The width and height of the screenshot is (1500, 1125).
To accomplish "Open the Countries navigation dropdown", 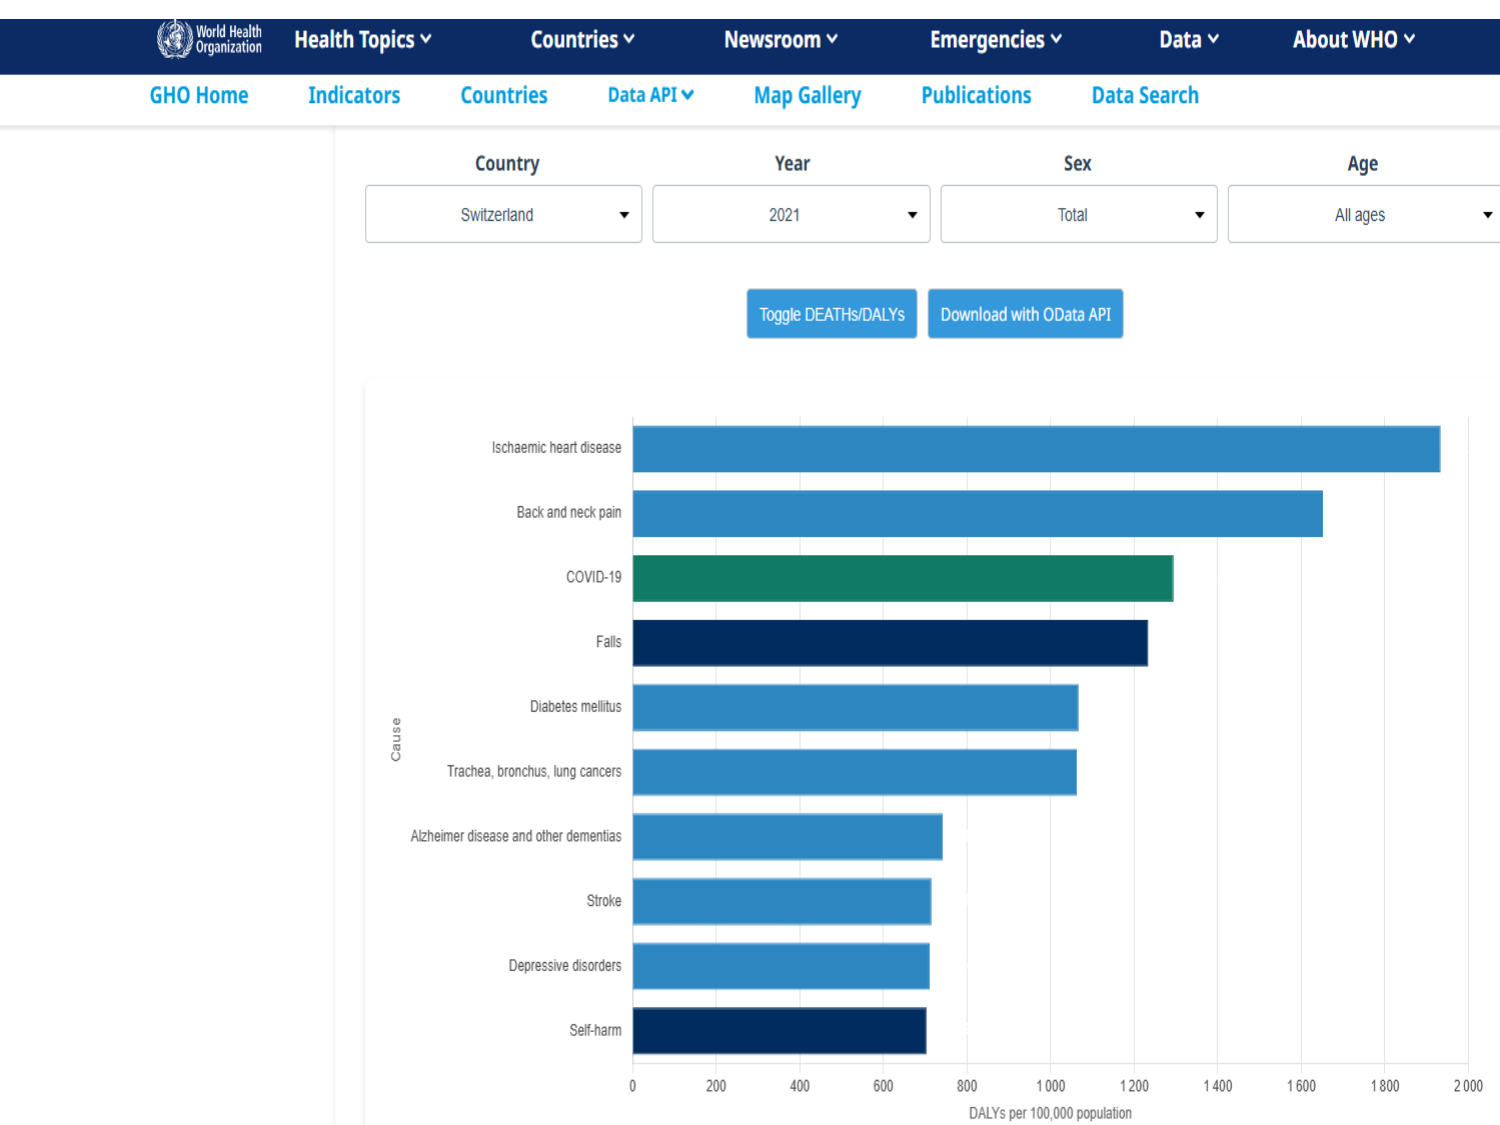I will coord(582,40).
